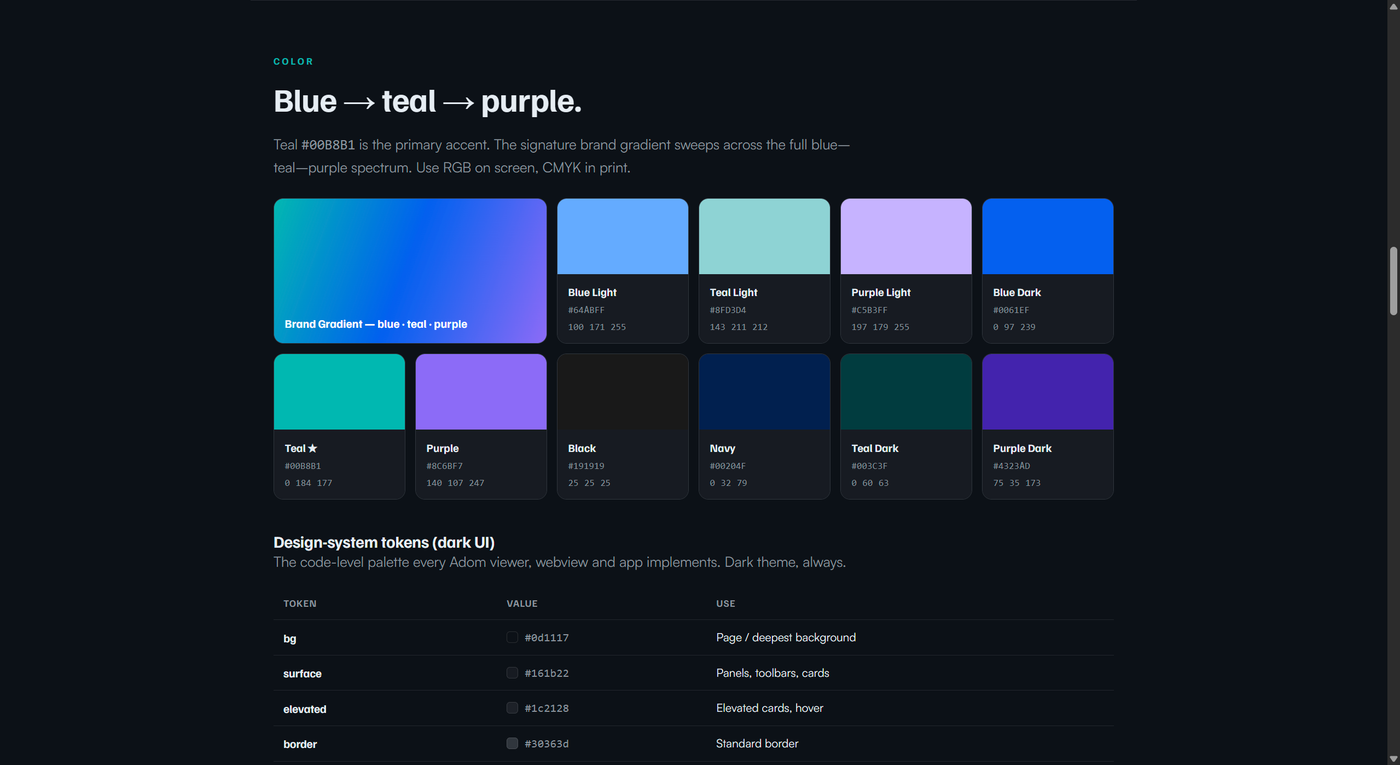
Task: Click the #161b22 hex value
Action: point(547,673)
